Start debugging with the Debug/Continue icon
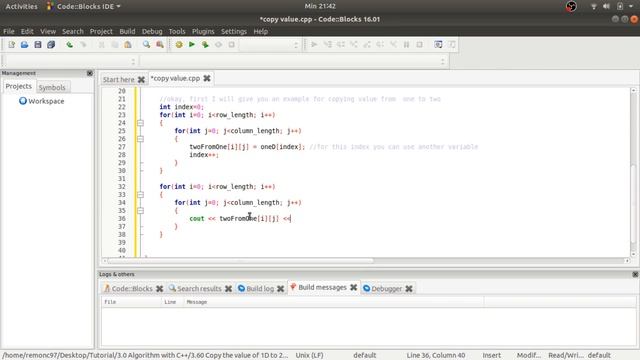 (x=314, y=44)
